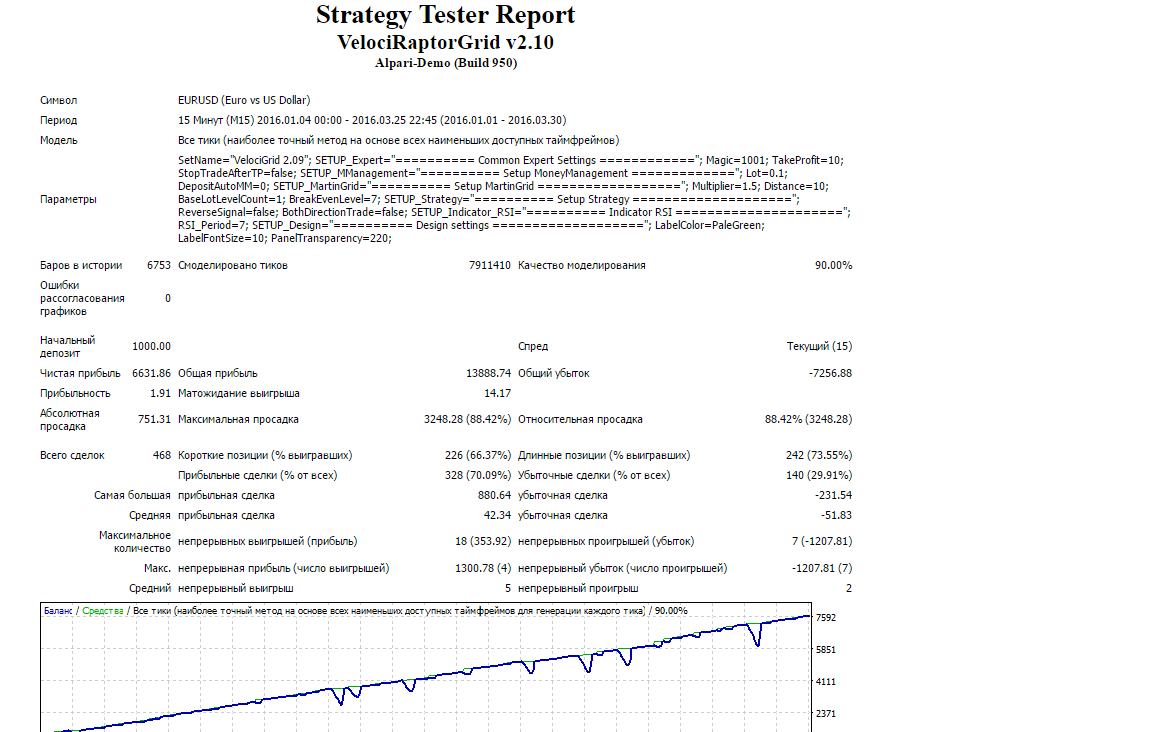Click Убыточные сделки (% от всех) label

coord(594,476)
